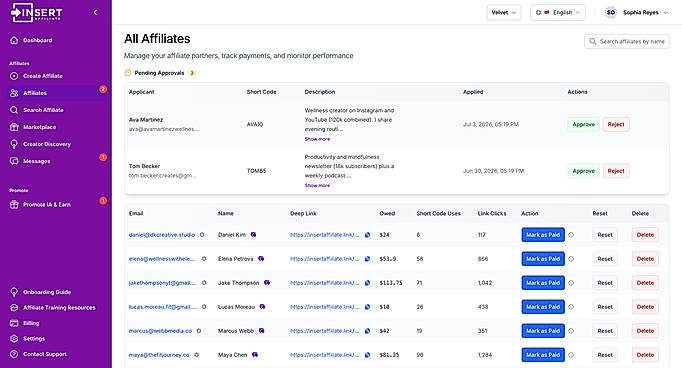The height and width of the screenshot is (368, 682).
Task: Expand Ava Martinez description with Show more
Action: pos(317,139)
